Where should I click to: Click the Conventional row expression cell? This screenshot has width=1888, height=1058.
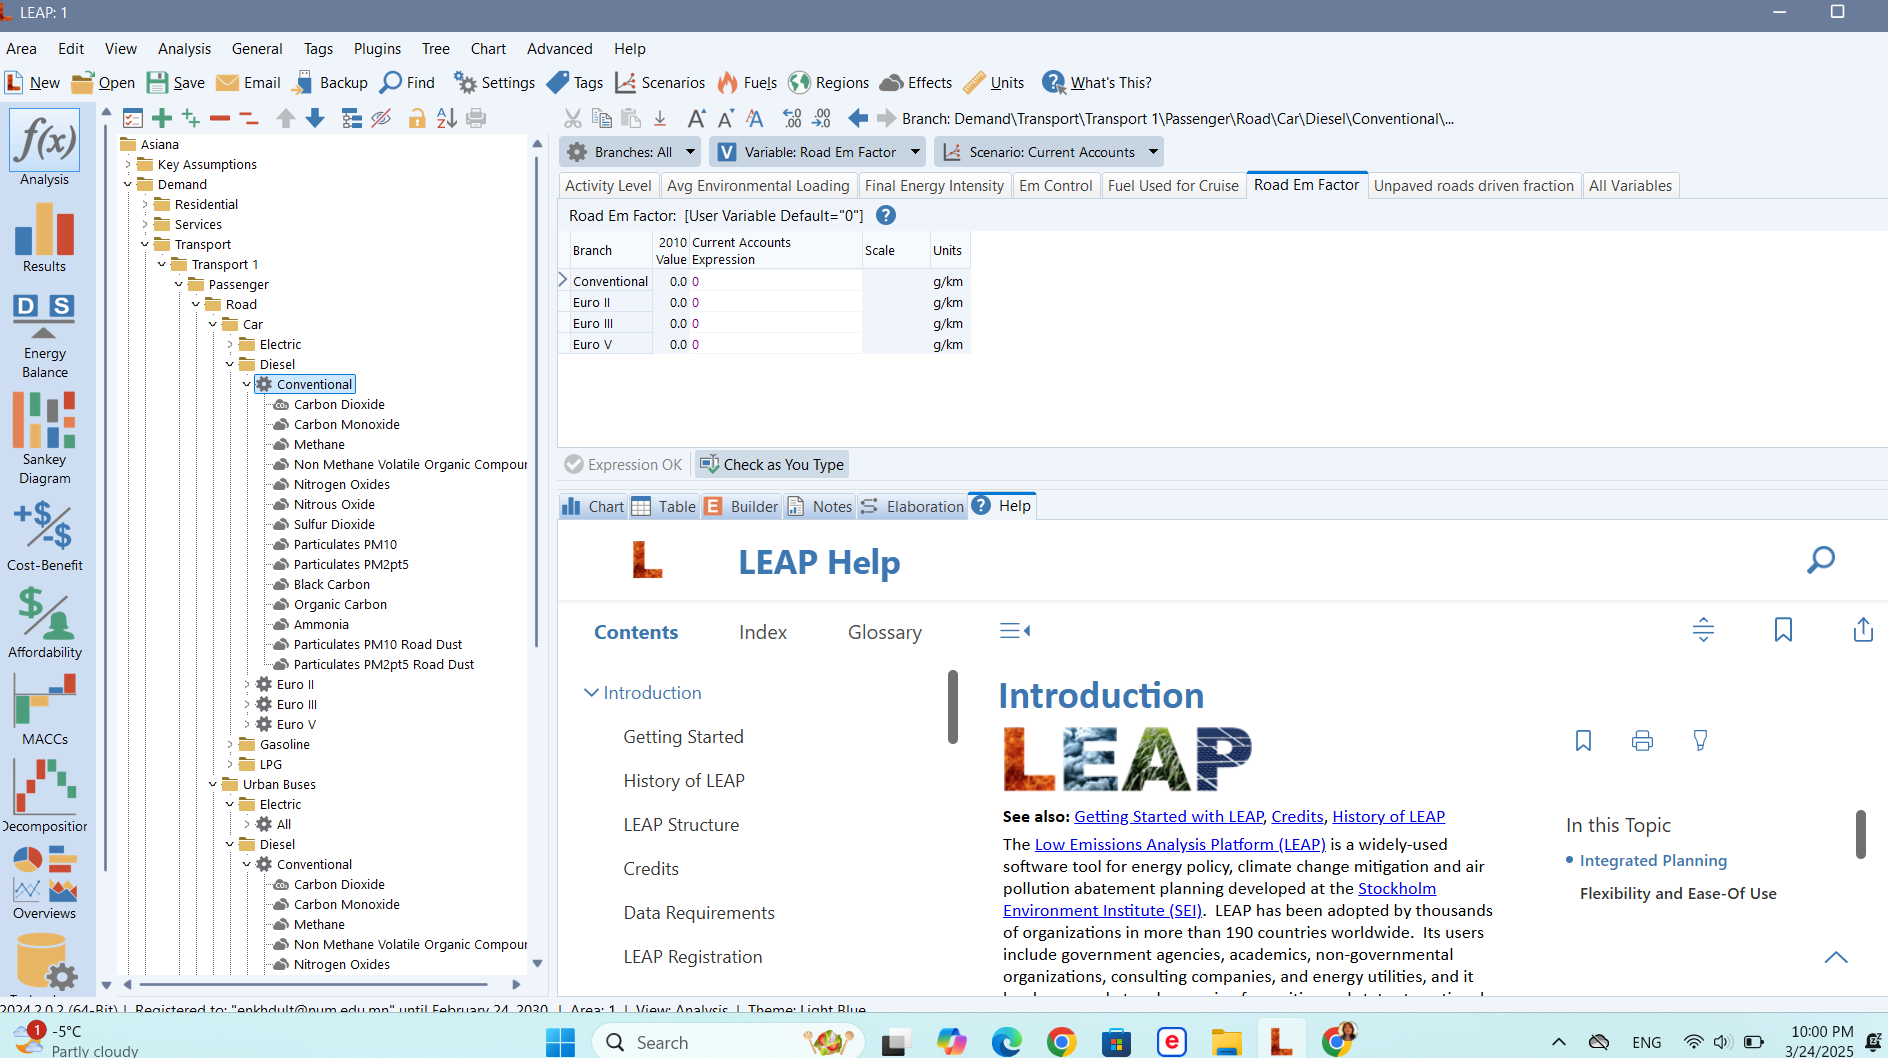[775, 281]
